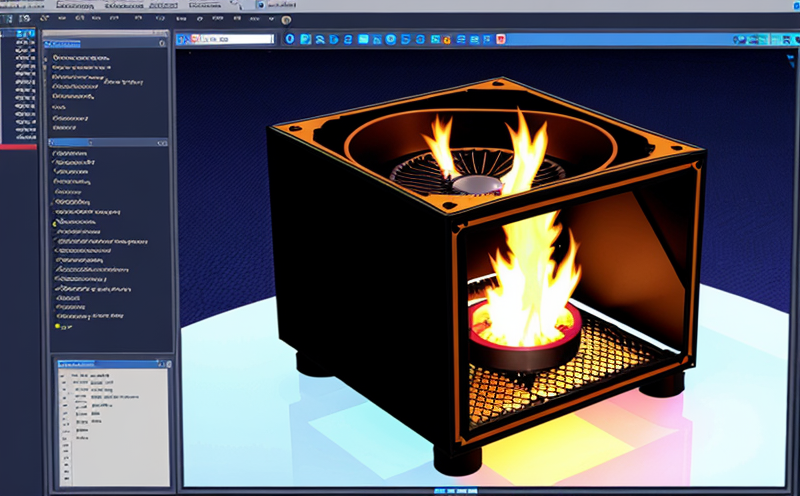Image resolution: width=800 pixels, height=496 pixels.
Task: Click the red bar under the far-left list
Action: 18,147
